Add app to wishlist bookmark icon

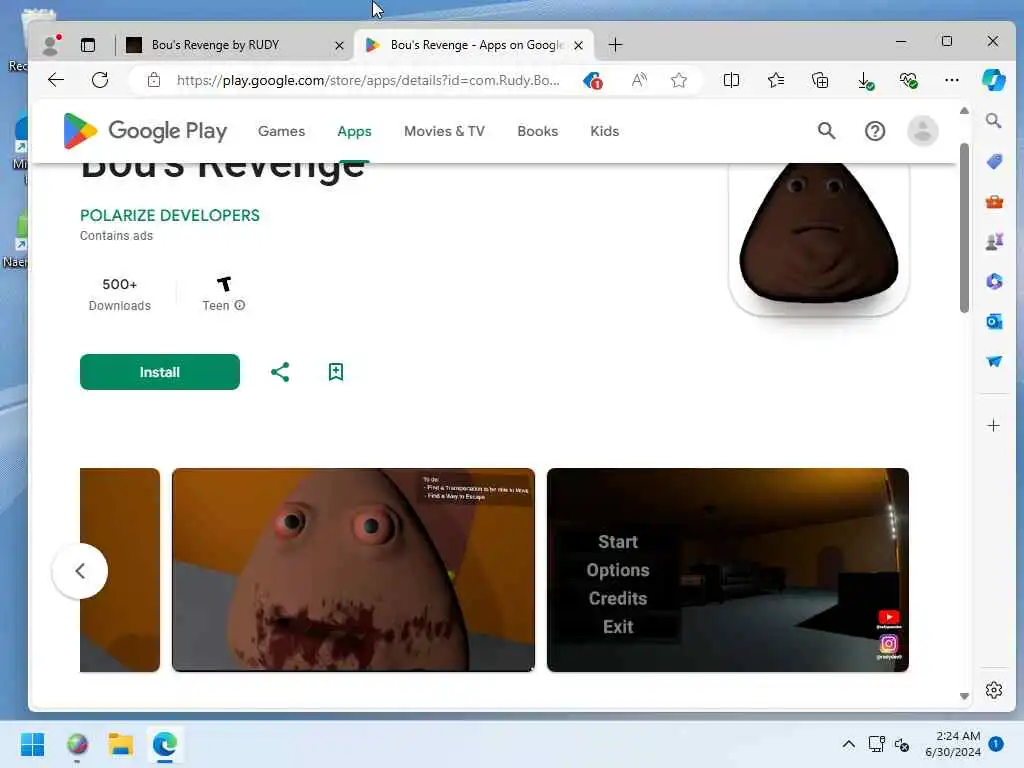click(336, 372)
